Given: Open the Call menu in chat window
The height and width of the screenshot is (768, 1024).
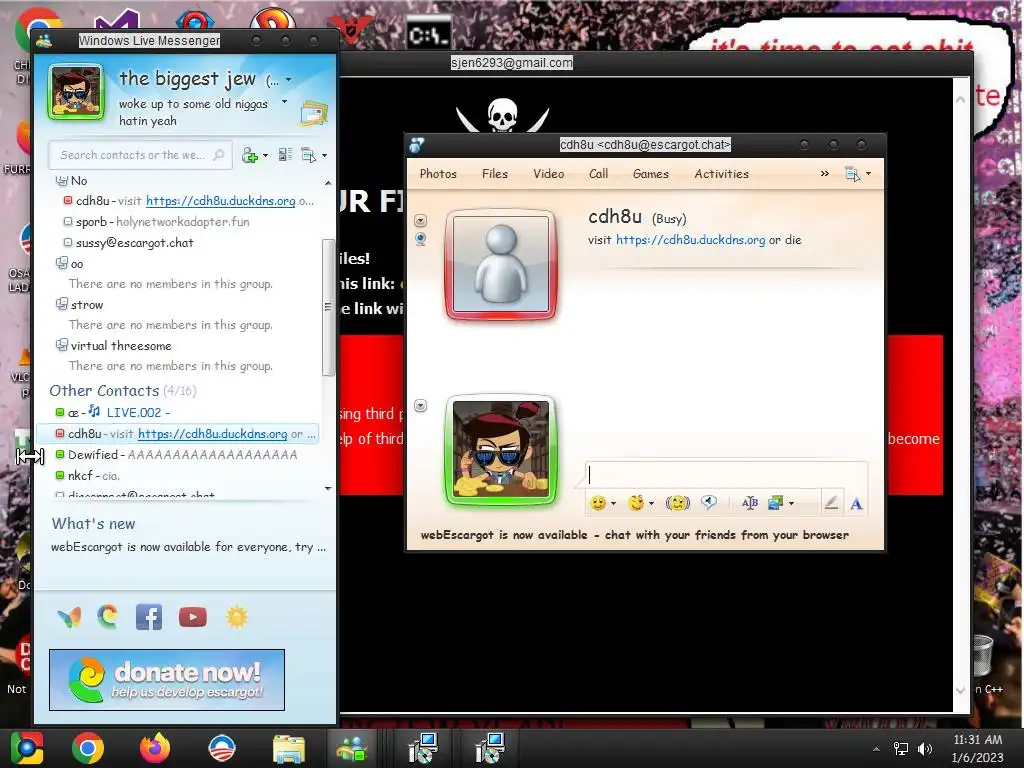Looking at the screenshot, I should coord(598,174).
